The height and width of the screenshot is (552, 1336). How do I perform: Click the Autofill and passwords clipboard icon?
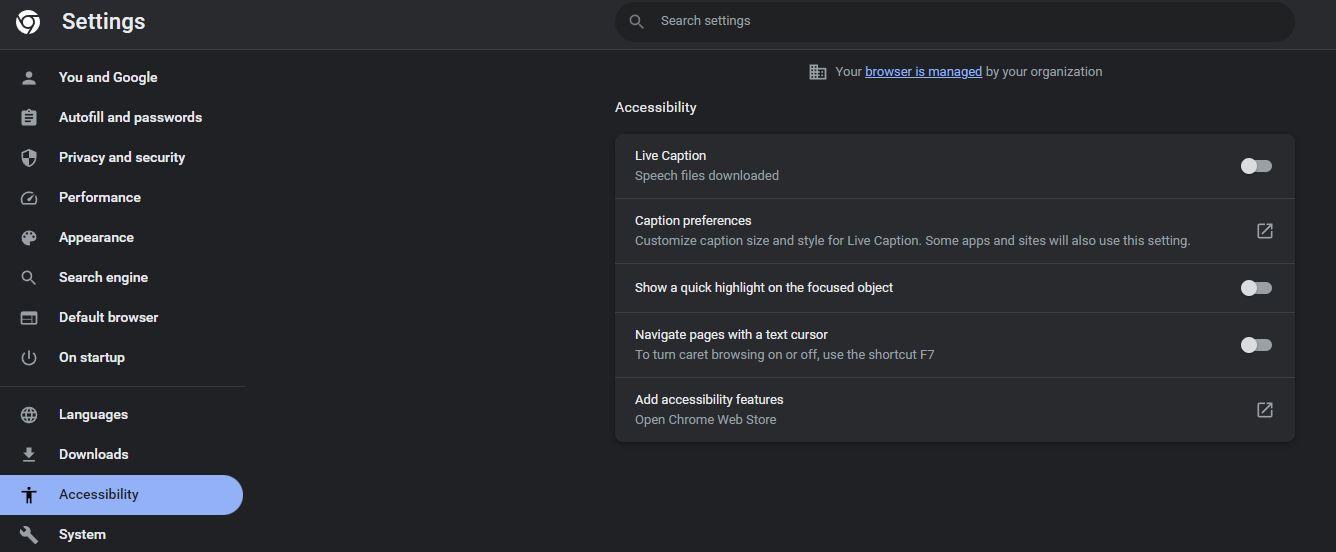coord(29,118)
